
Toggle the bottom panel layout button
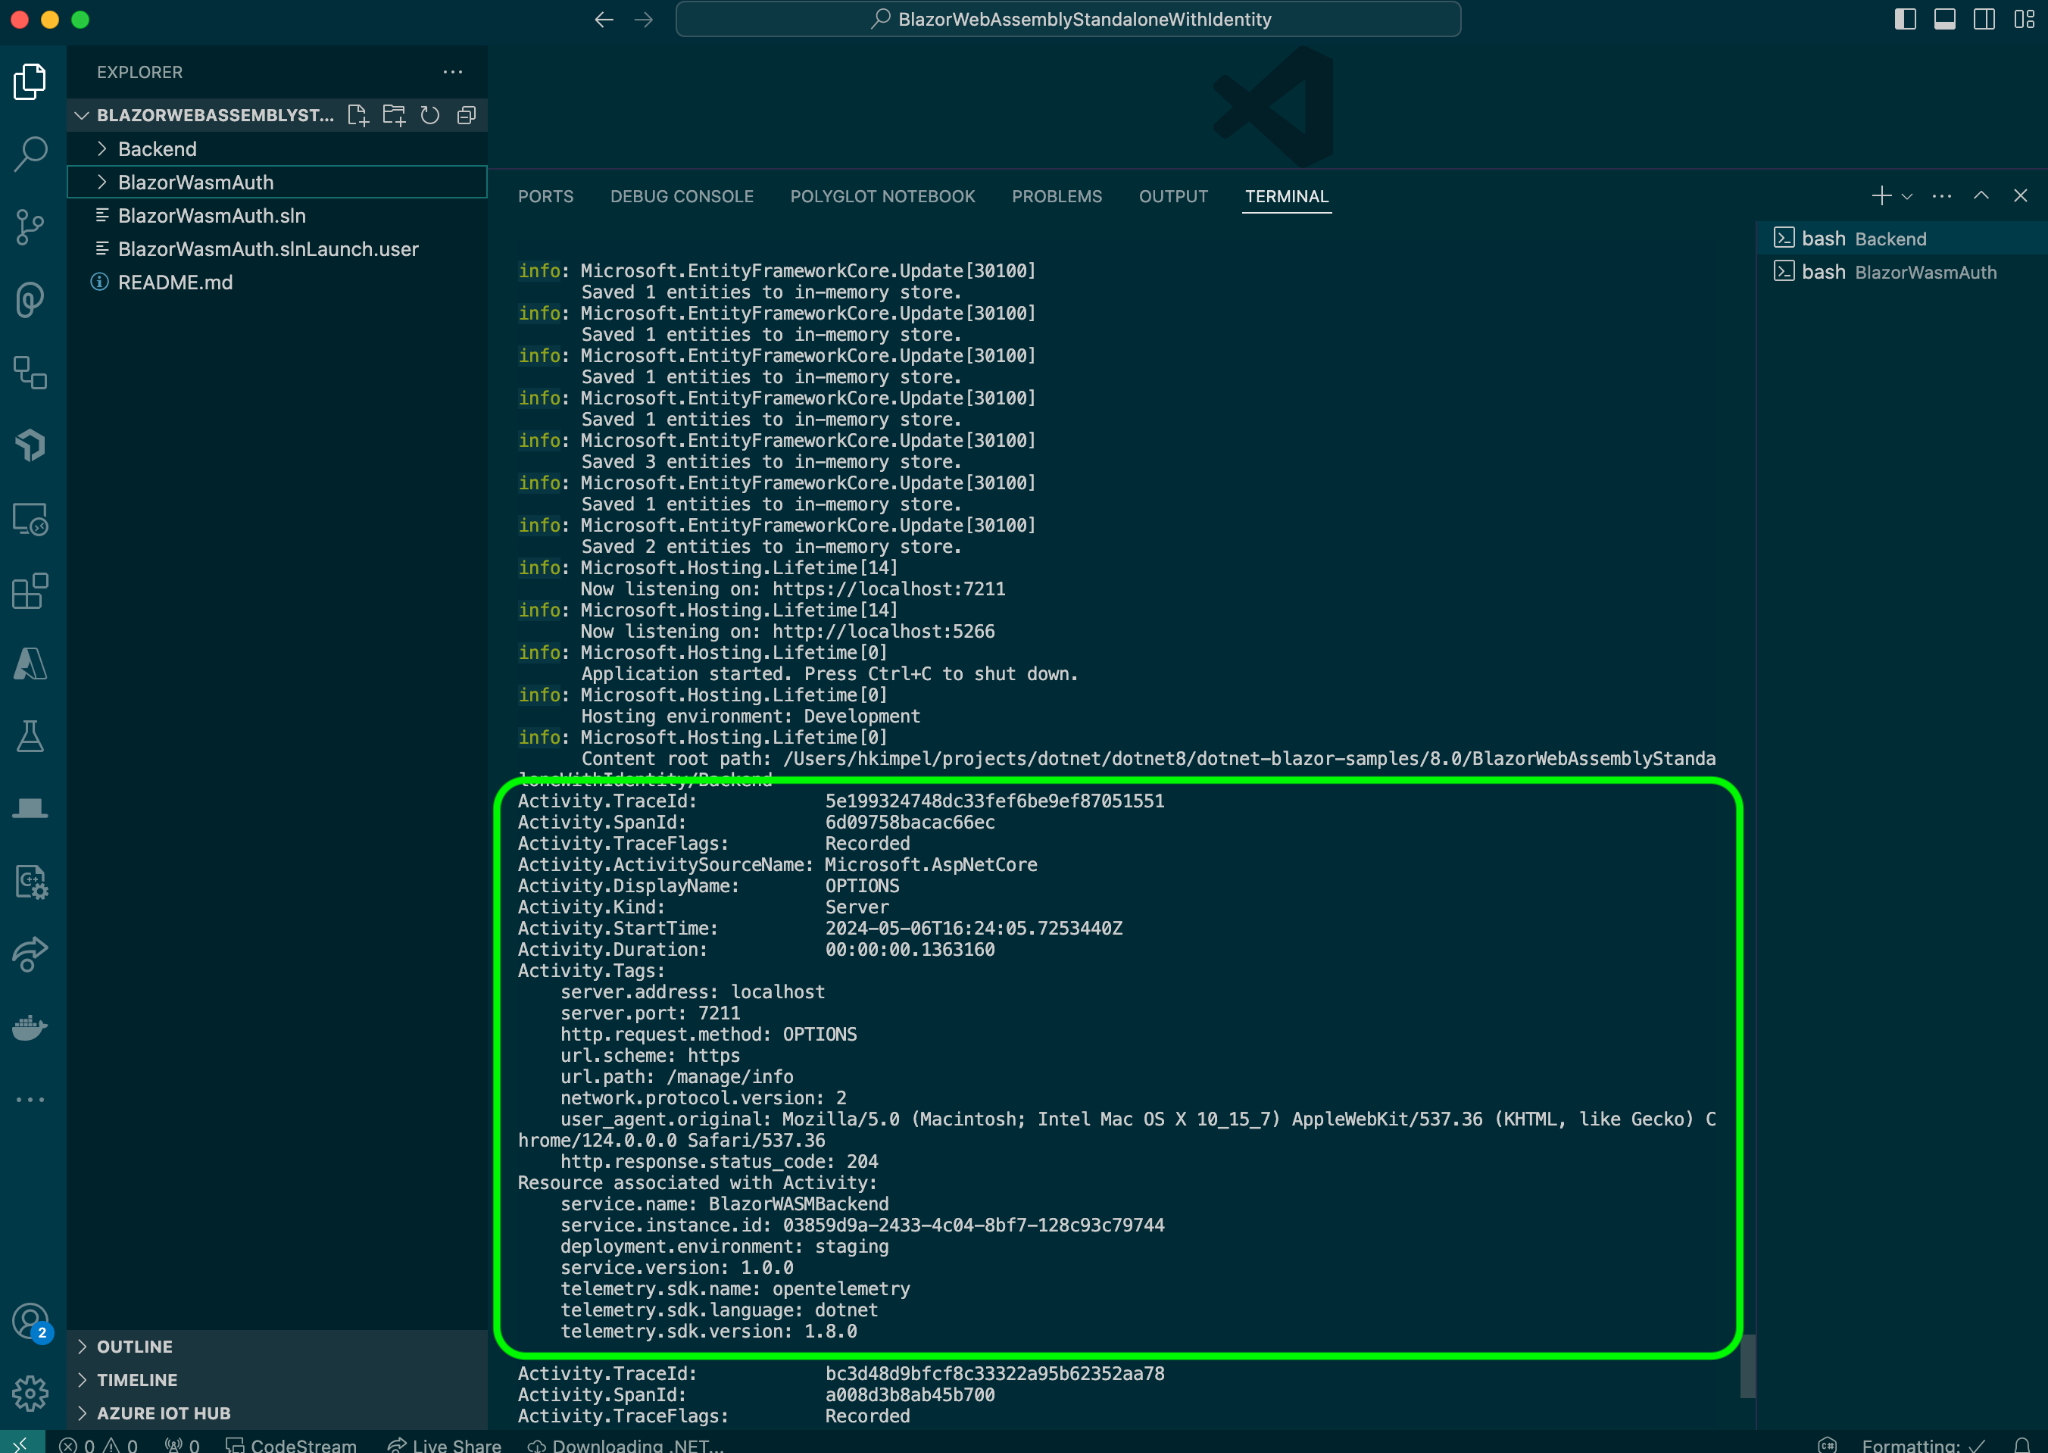(x=1945, y=19)
